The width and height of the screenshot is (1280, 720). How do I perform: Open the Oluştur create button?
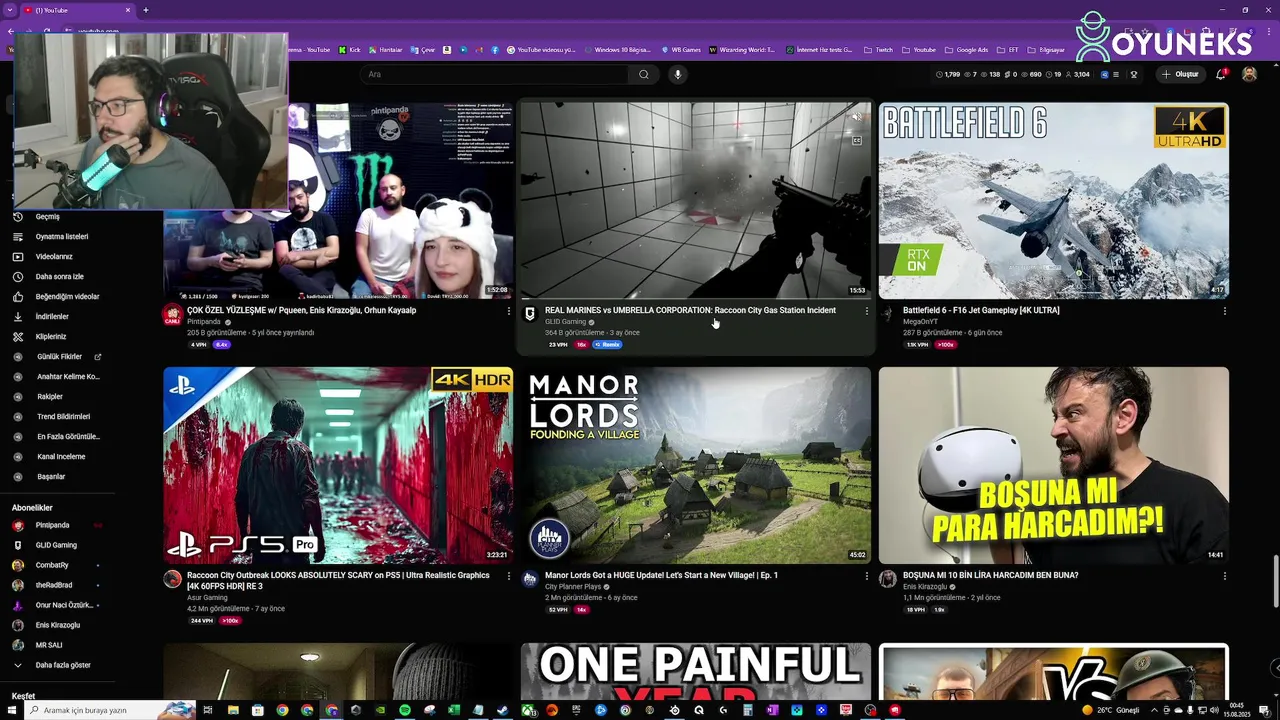click(1180, 74)
